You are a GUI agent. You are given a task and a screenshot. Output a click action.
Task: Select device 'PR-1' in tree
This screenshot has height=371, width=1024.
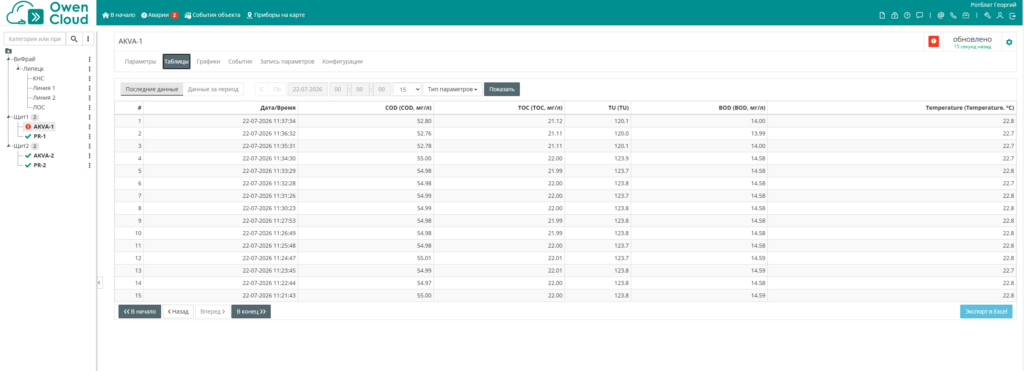[39, 137]
